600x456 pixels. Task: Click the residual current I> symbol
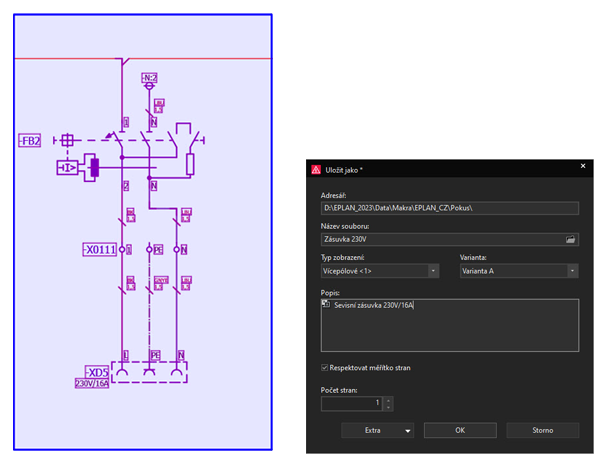point(68,168)
